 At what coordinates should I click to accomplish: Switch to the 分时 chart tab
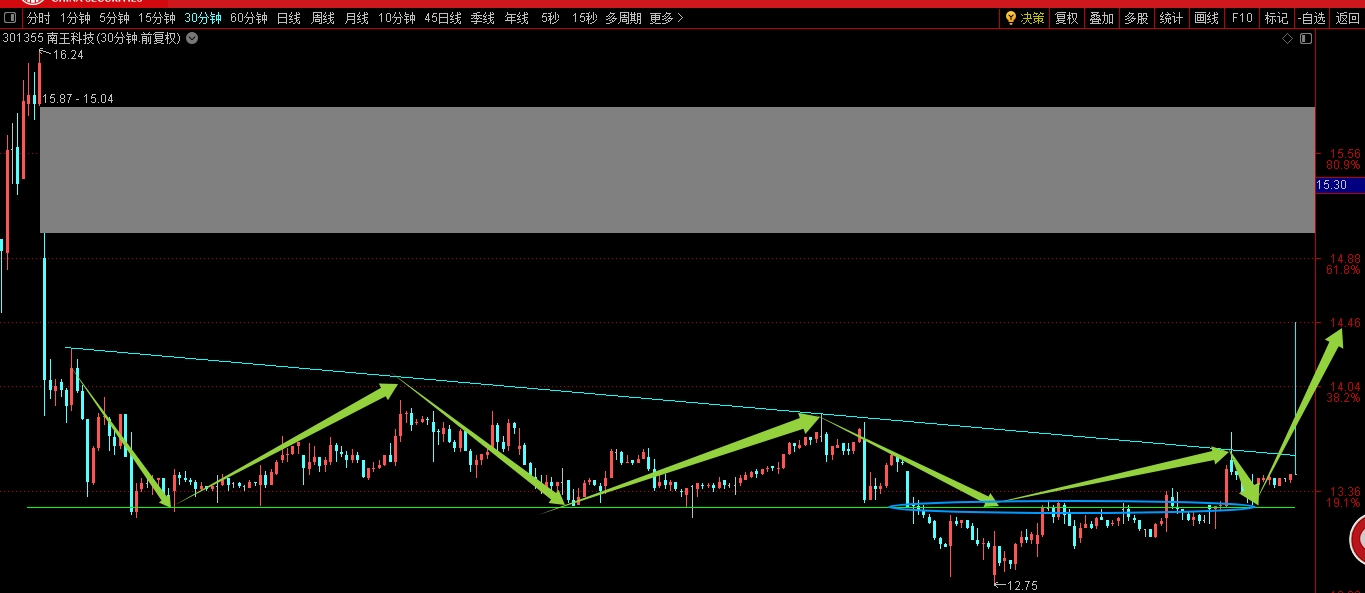[38, 18]
